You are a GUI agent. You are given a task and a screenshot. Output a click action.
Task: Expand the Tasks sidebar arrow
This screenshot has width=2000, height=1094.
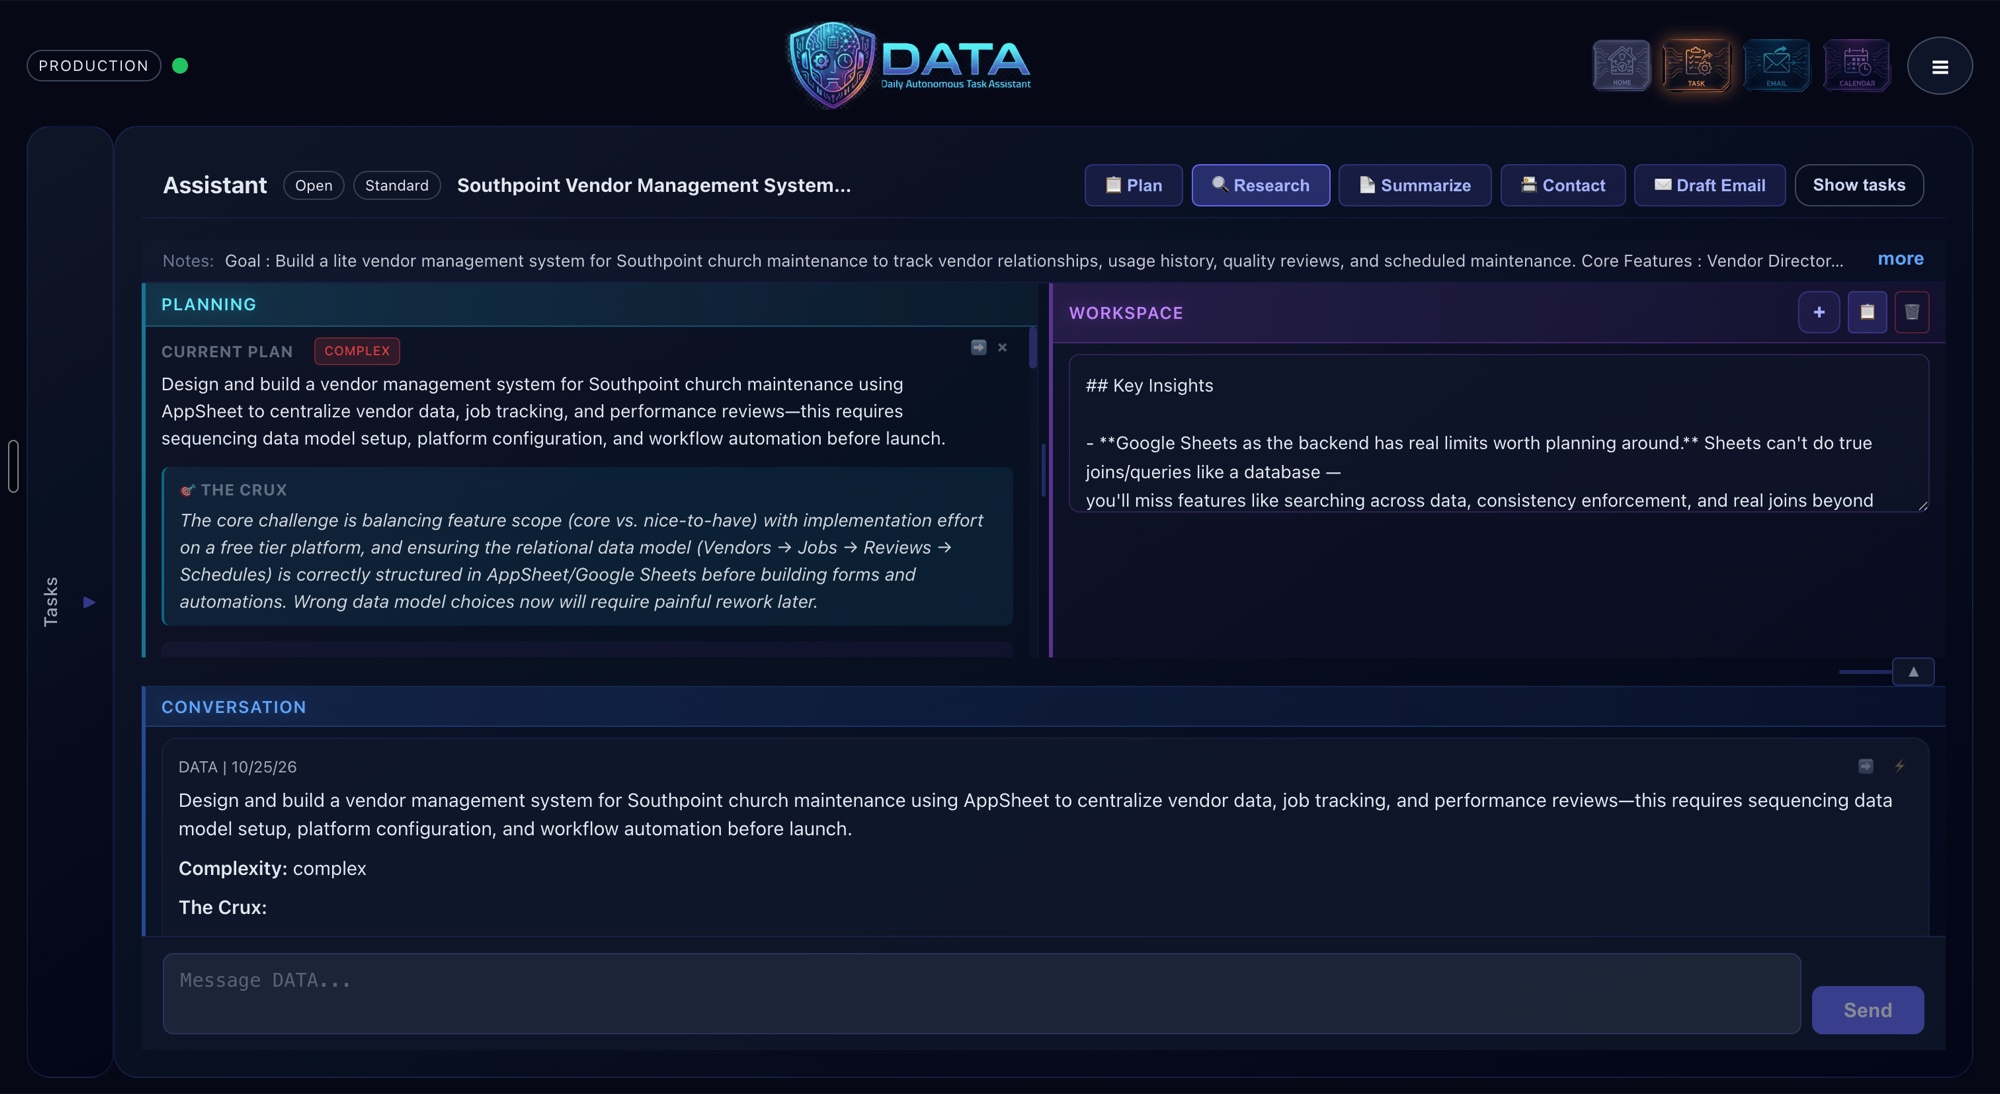tap(89, 602)
